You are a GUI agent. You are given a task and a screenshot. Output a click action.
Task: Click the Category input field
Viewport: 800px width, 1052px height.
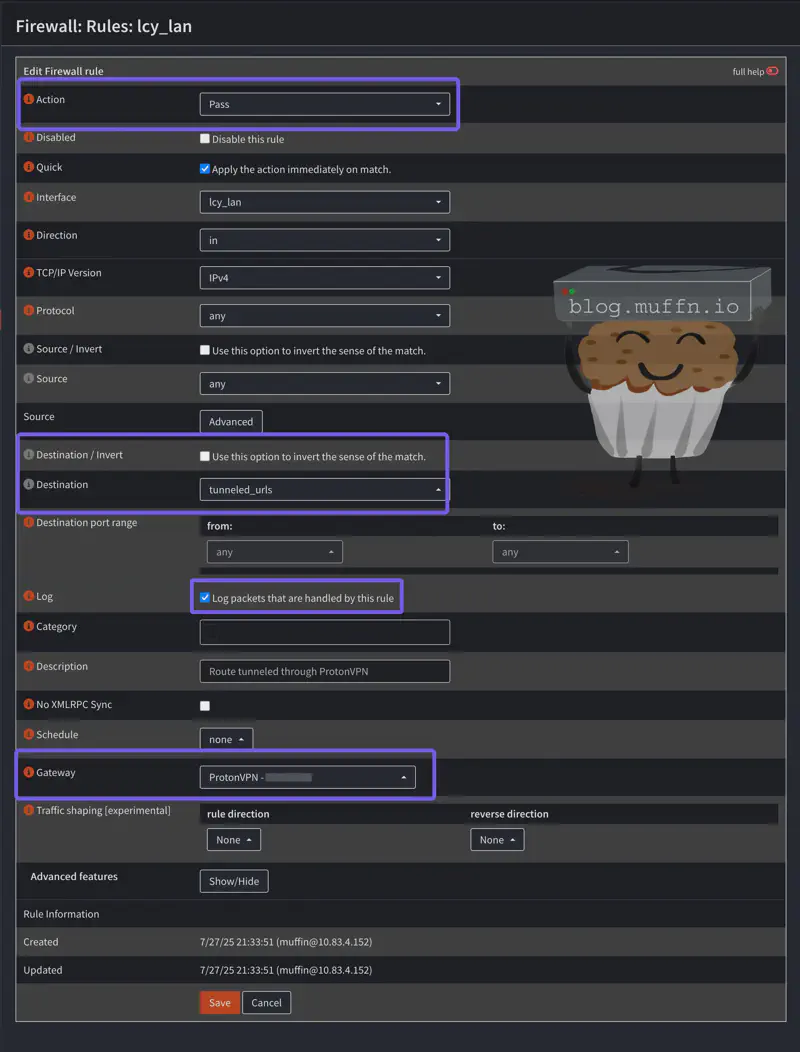click(x=324, y=632)
